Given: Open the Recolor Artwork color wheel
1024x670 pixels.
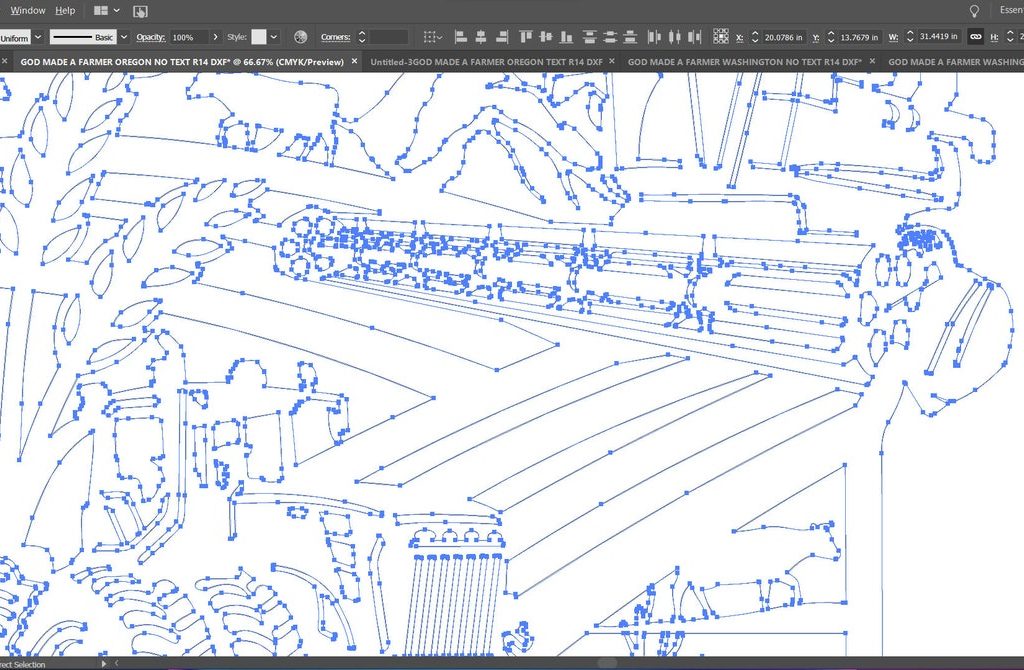Looking at the screenshot, I should click(x=300, y=37).
